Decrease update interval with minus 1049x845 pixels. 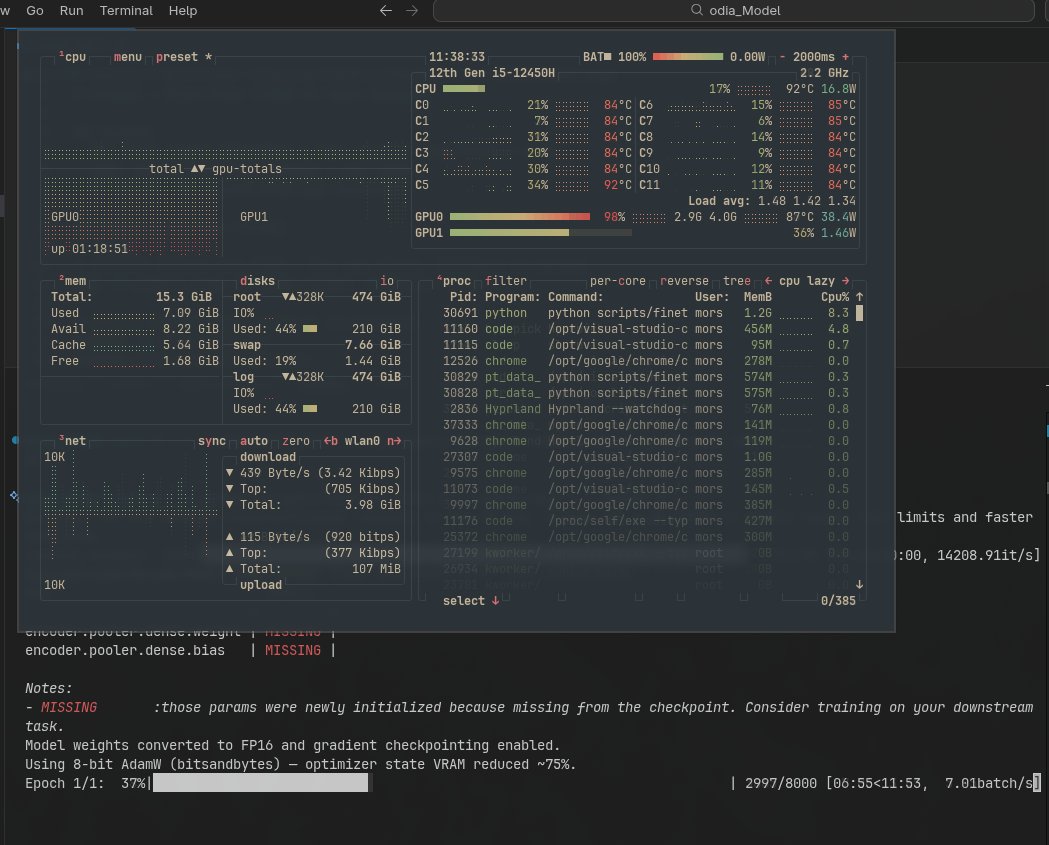(782, 57)
